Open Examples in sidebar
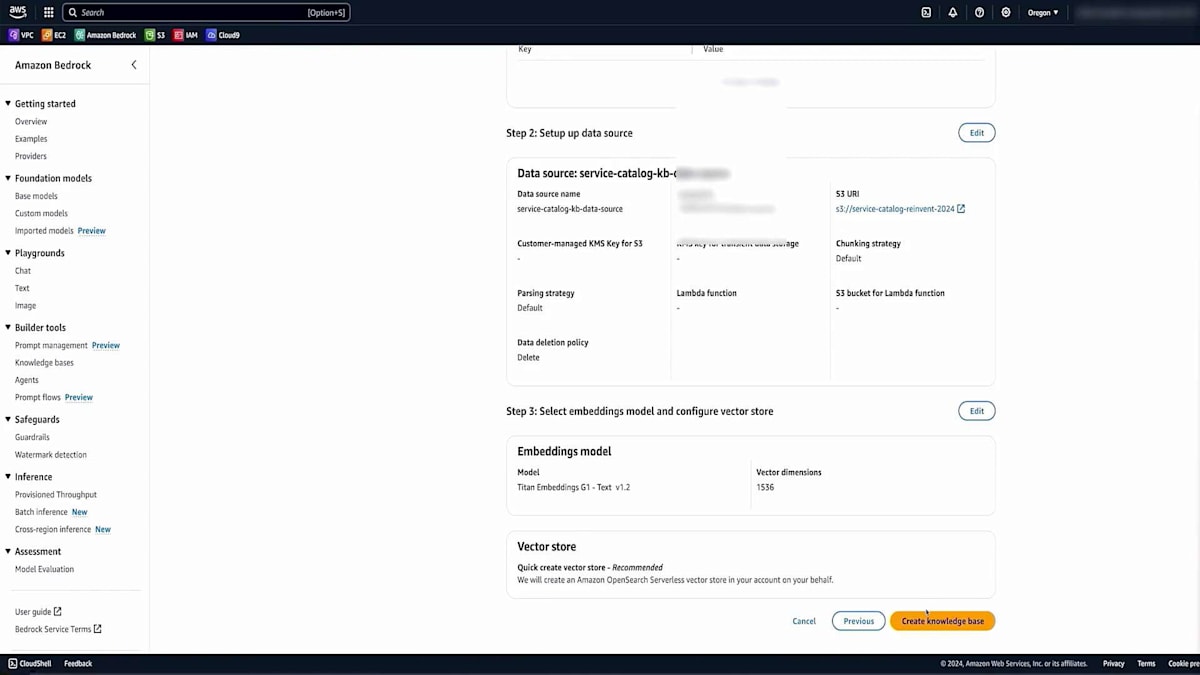 click(31, 139)
